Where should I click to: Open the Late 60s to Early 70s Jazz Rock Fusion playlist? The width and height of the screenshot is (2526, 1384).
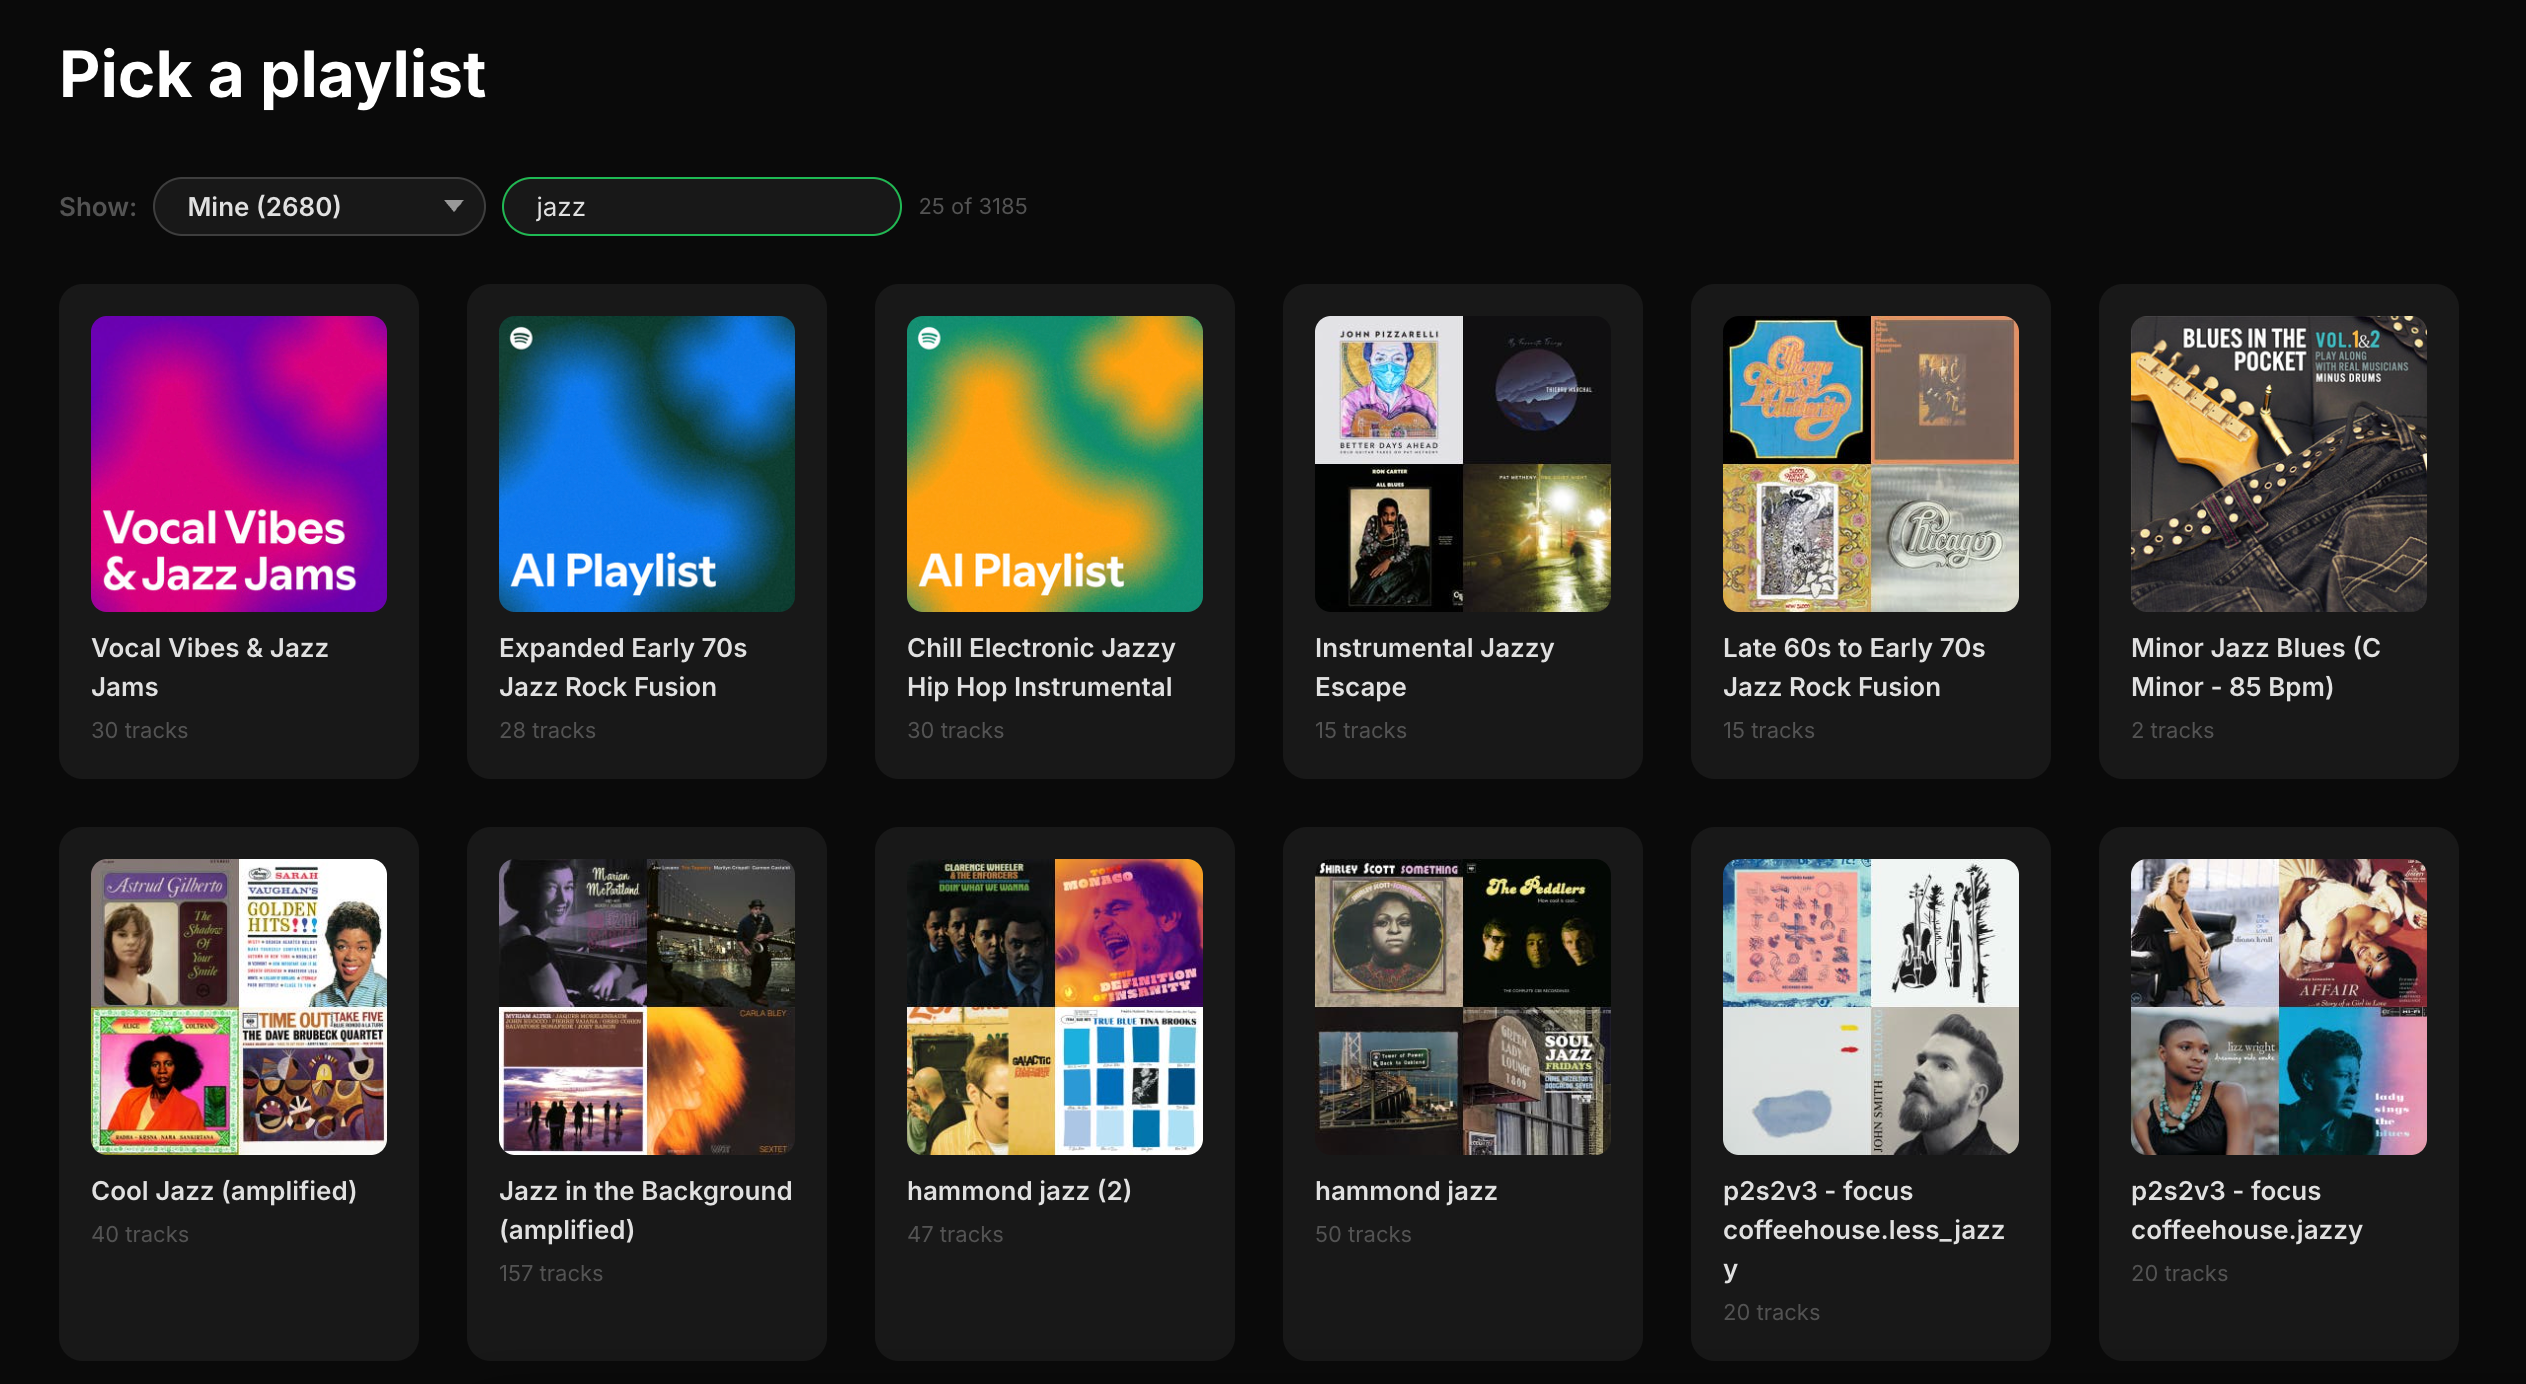pos(1869,530)
